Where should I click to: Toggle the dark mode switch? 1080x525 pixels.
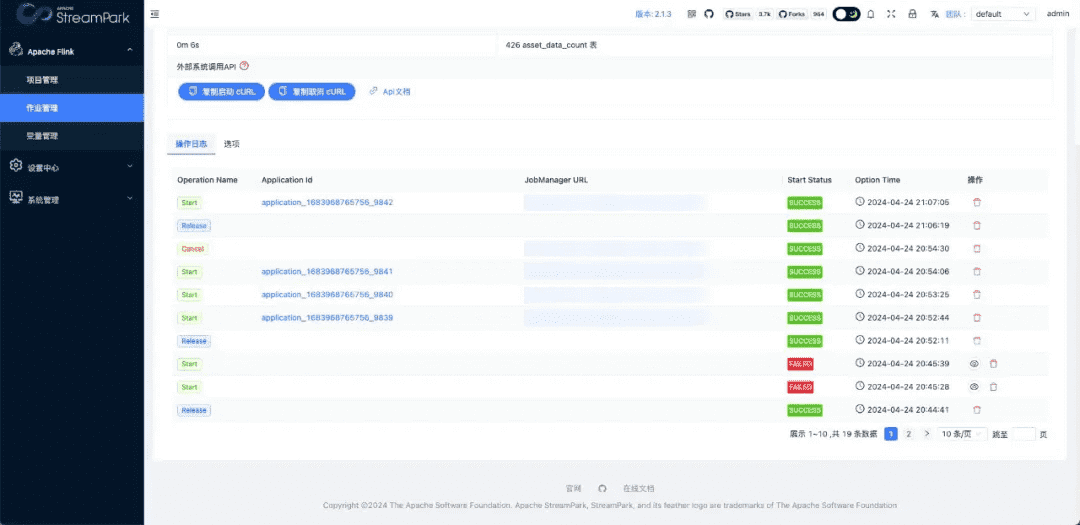point(846,14)
